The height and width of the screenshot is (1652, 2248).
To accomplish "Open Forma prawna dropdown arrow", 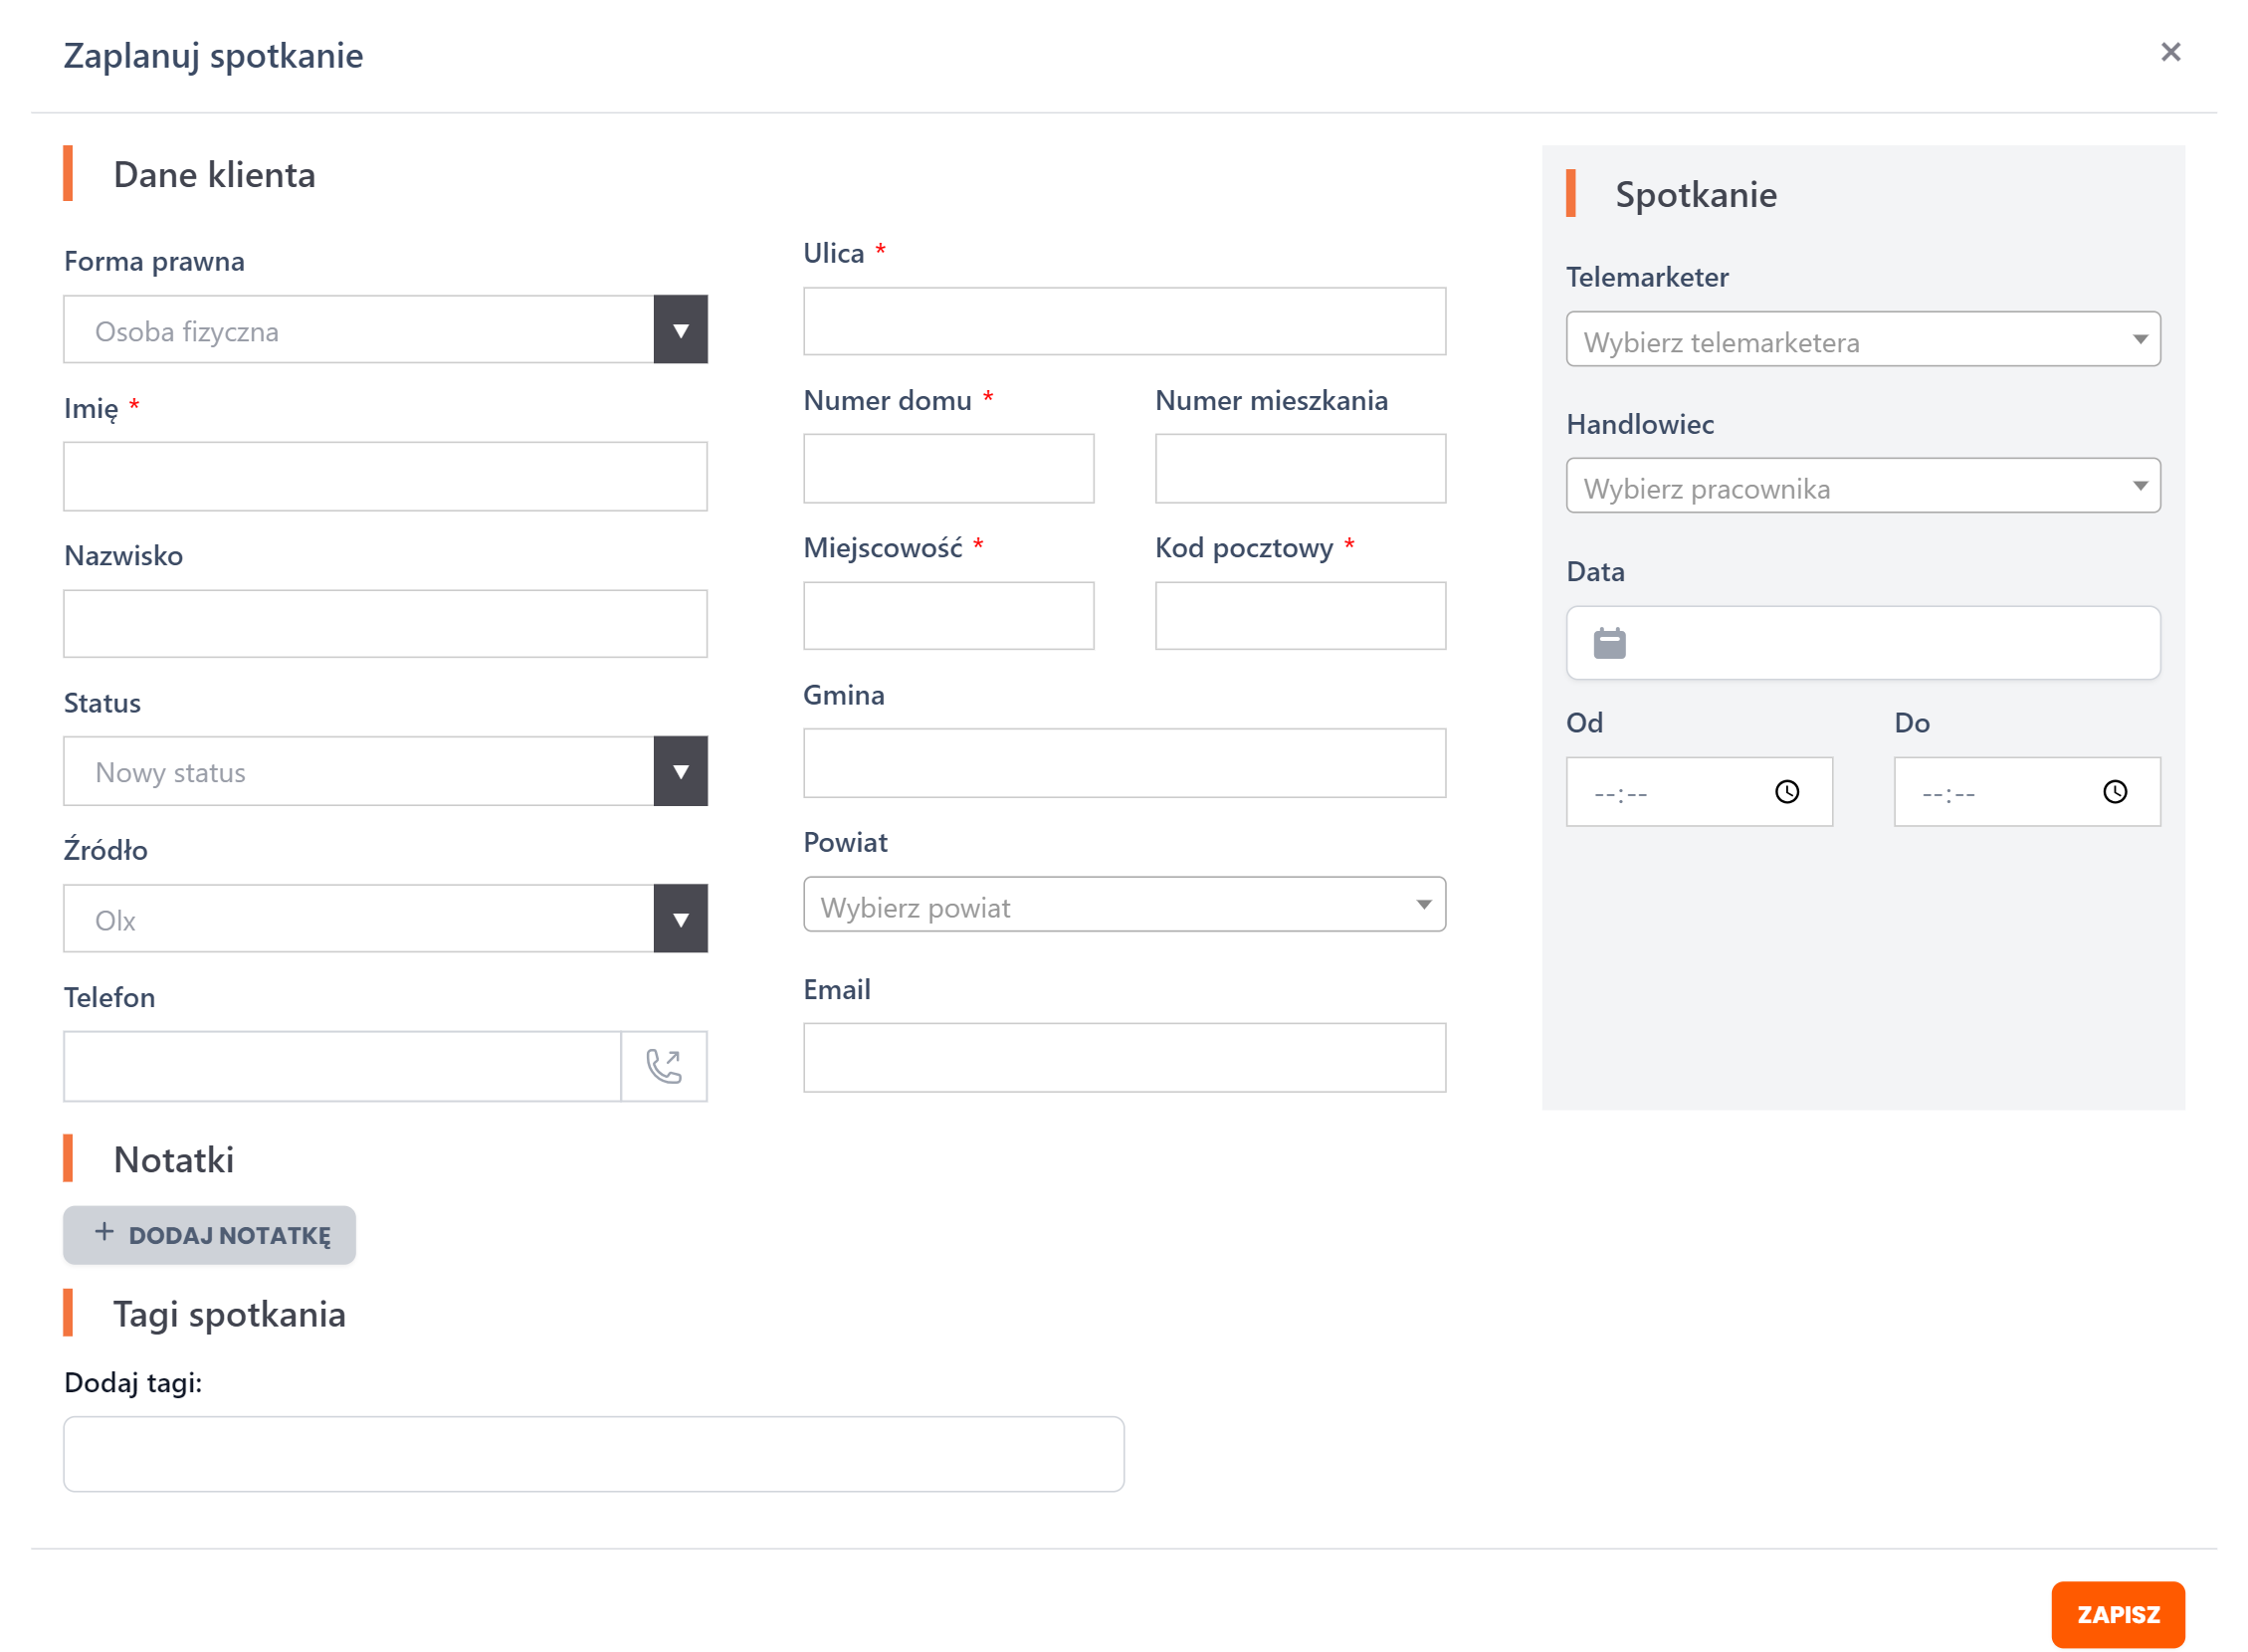I will [680, 330].
